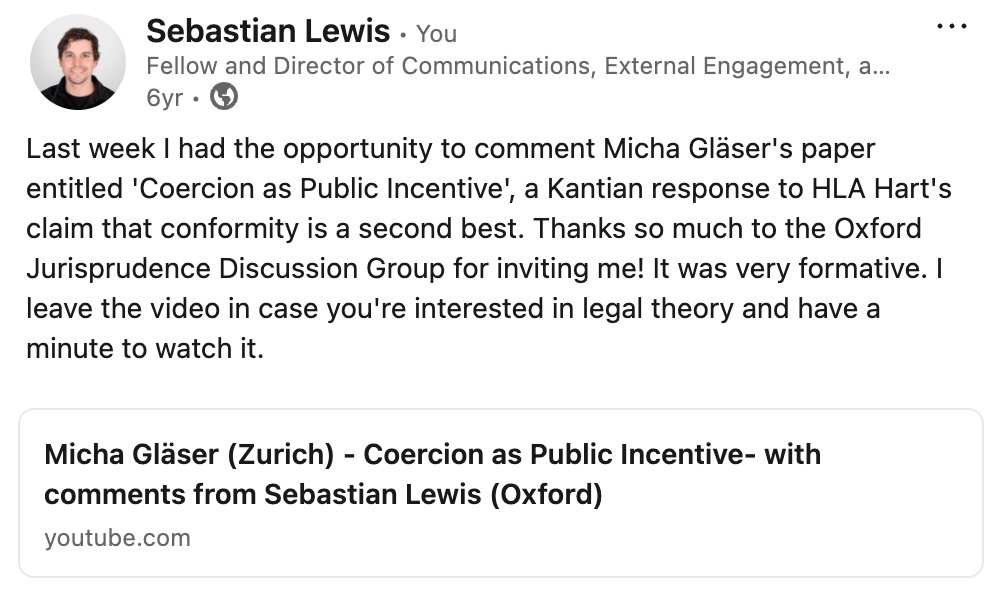Click the 'You' label beside the name
Viewport: 1008px width, 608px height.
coord(436,34)
